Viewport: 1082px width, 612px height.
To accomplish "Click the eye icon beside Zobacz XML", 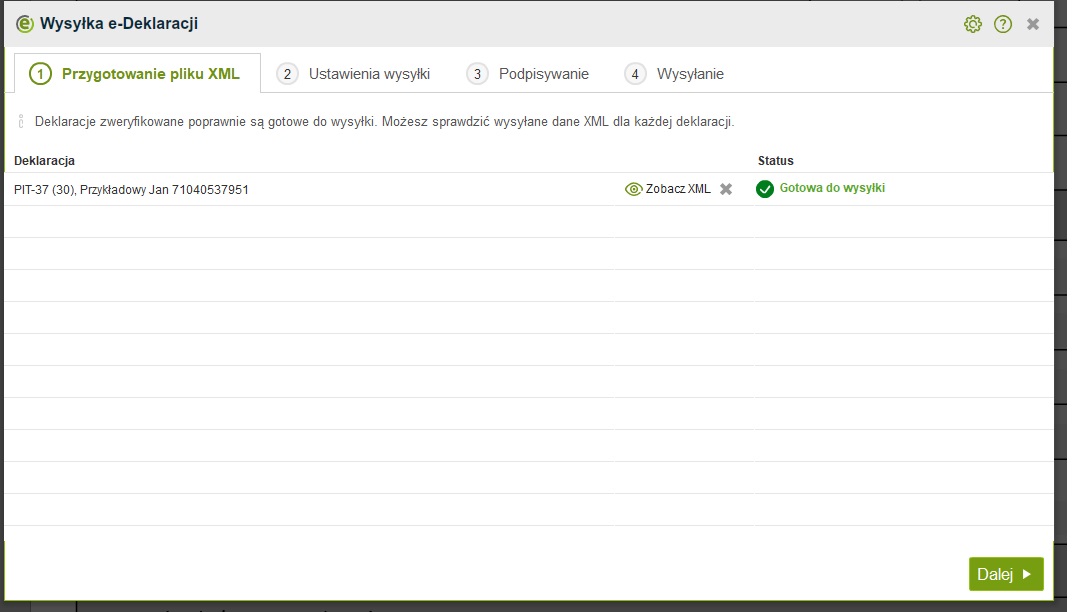I will pyautogui.click(x=633, y=189).
